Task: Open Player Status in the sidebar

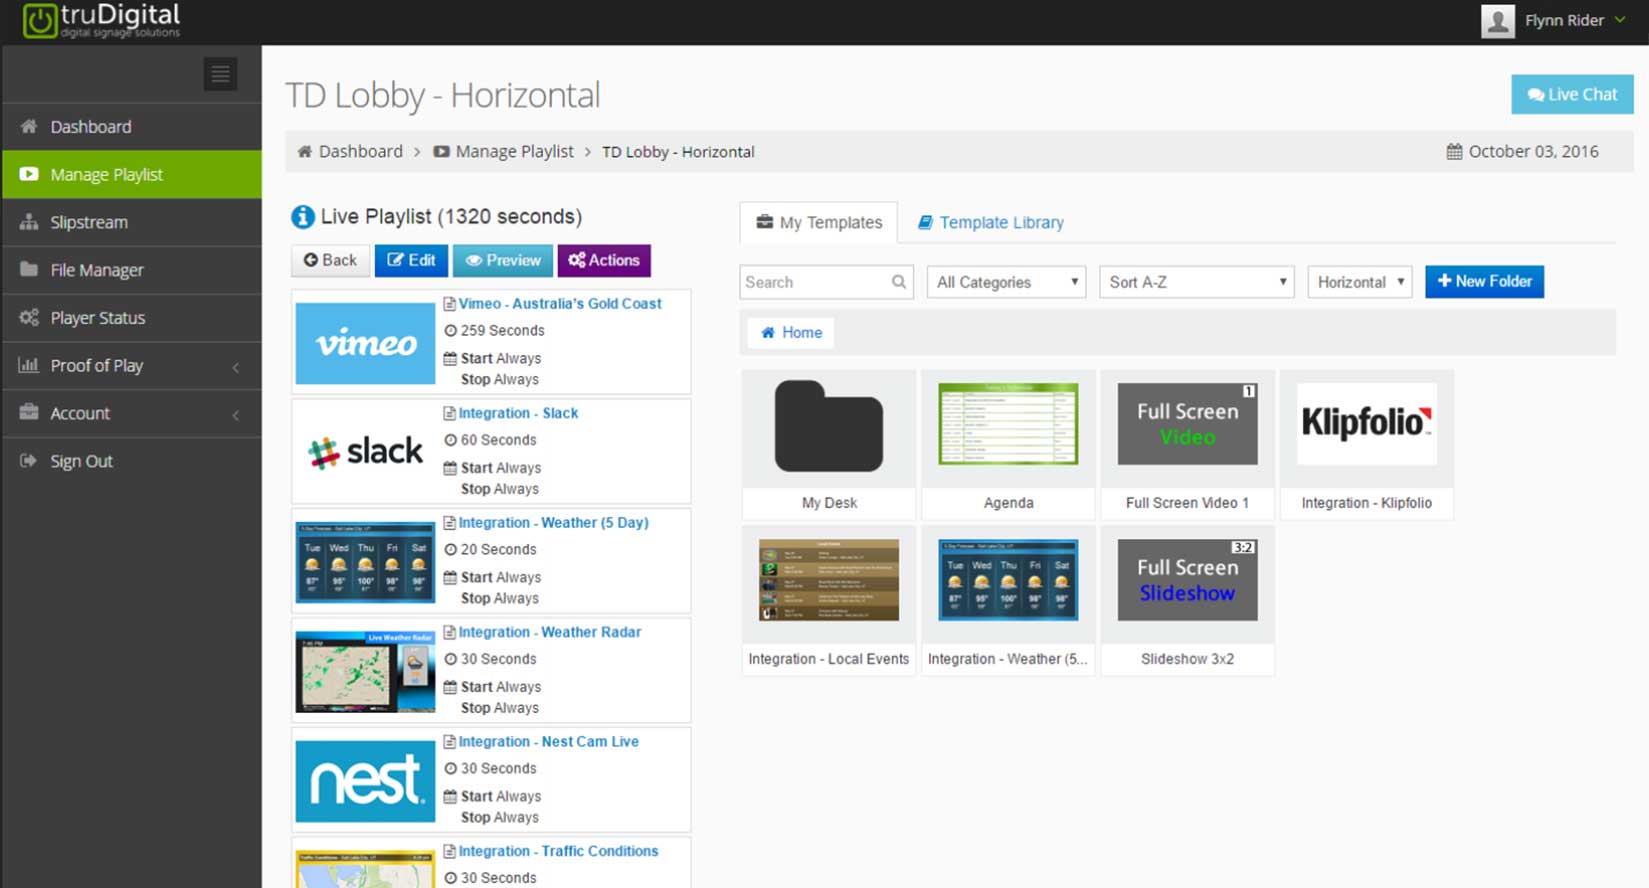Action: click(x=131, y=318)
